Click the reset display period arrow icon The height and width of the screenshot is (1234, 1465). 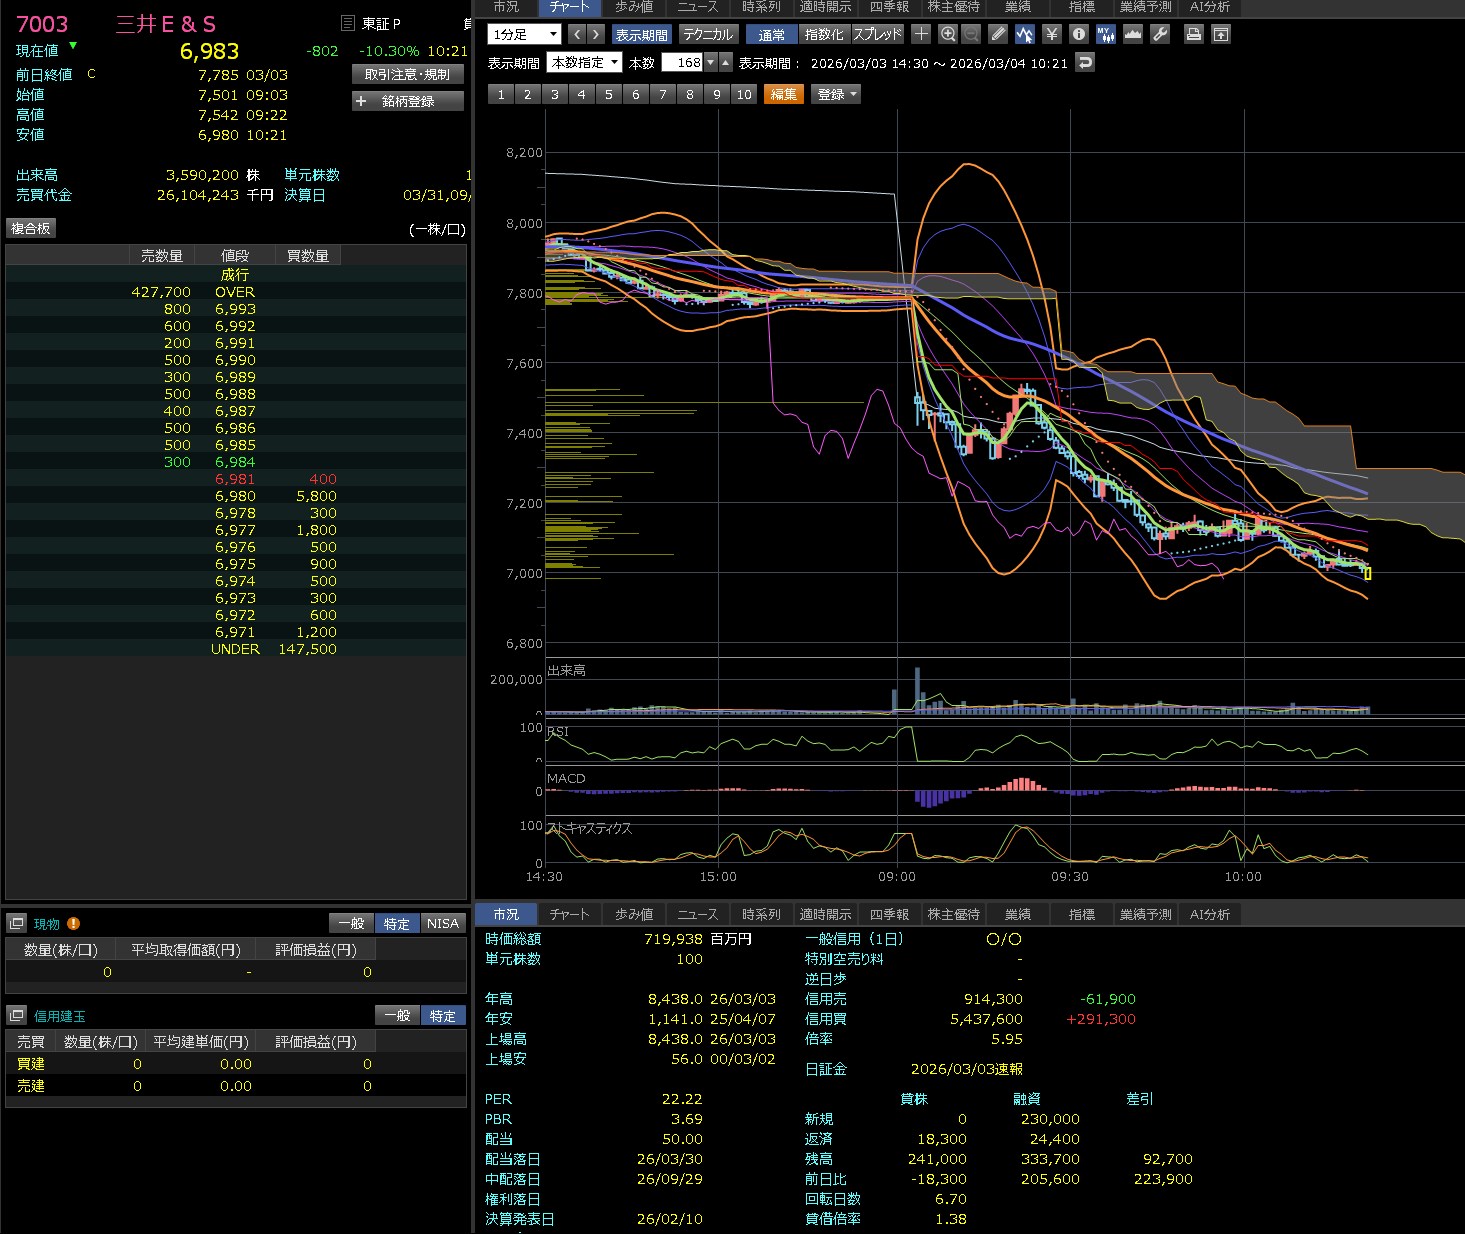click(1085, 62)
